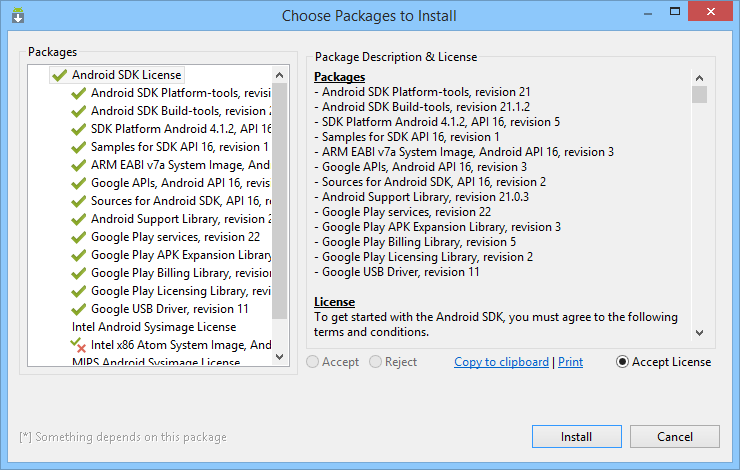Click checkmark icon beside Google USB Driver
Screen dimensions: 740x470
coord(78,309)
